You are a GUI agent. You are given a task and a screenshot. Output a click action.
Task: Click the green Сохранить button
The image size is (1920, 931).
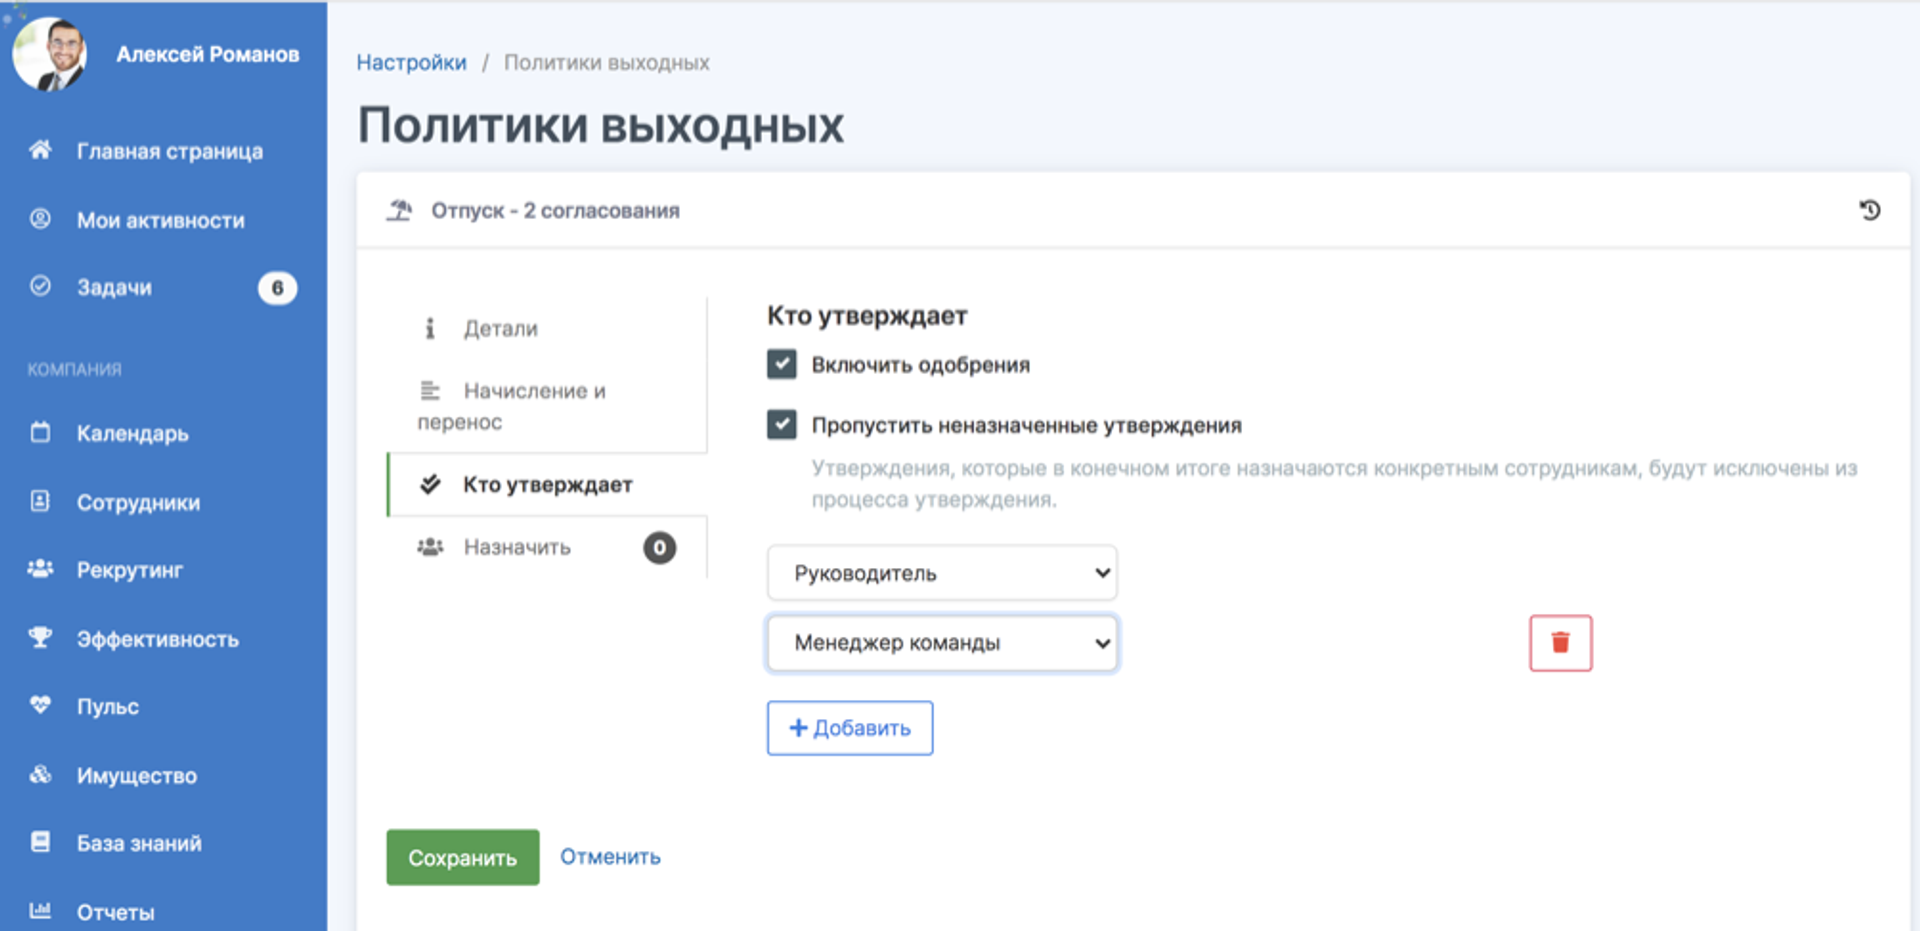(x=463, y=857)
